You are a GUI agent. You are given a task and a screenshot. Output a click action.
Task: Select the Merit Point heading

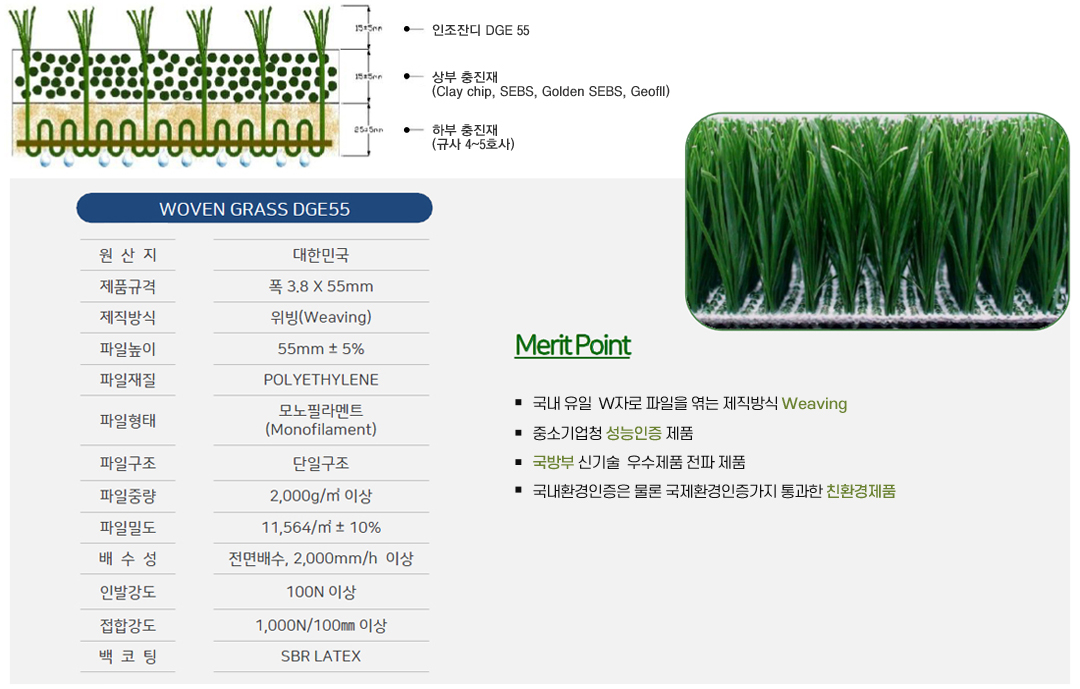tap(573, 345)
